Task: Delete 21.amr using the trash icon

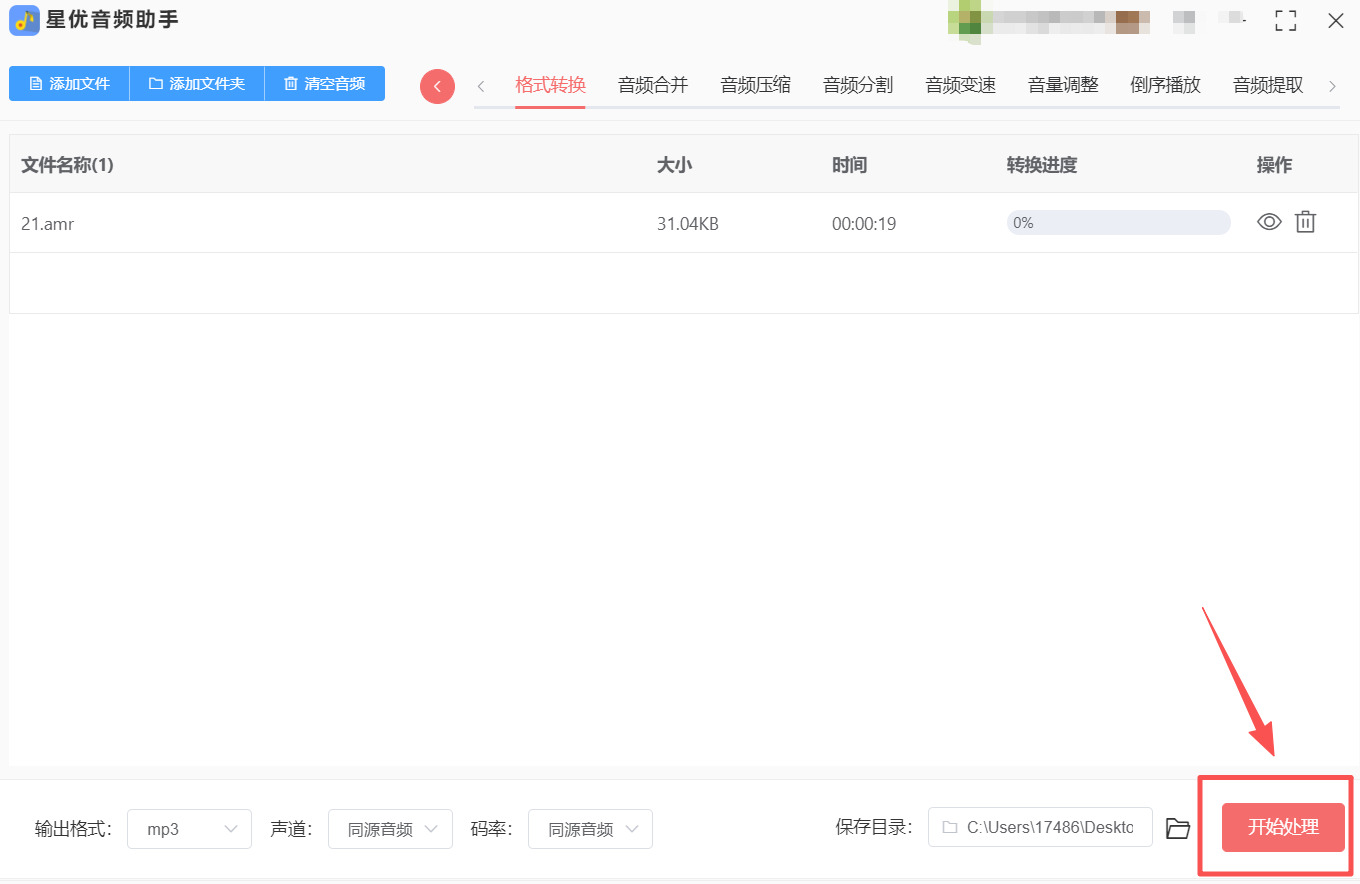Action: coord(1305,223)
